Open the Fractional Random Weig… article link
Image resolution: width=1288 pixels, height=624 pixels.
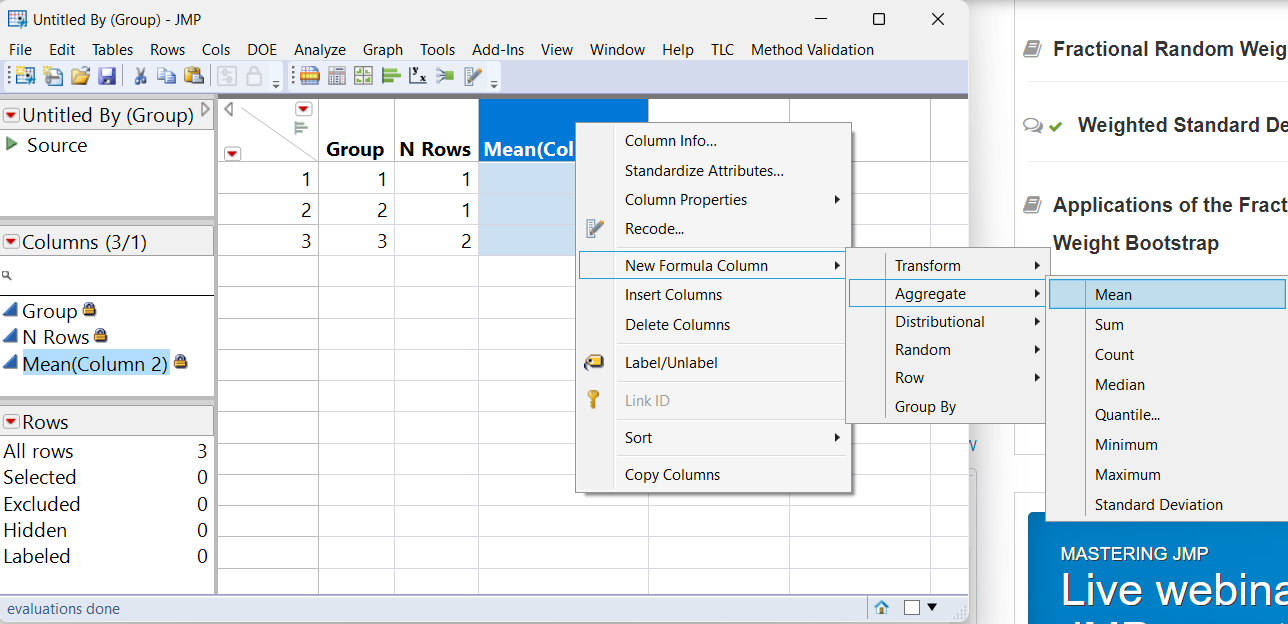(1170, 49)
